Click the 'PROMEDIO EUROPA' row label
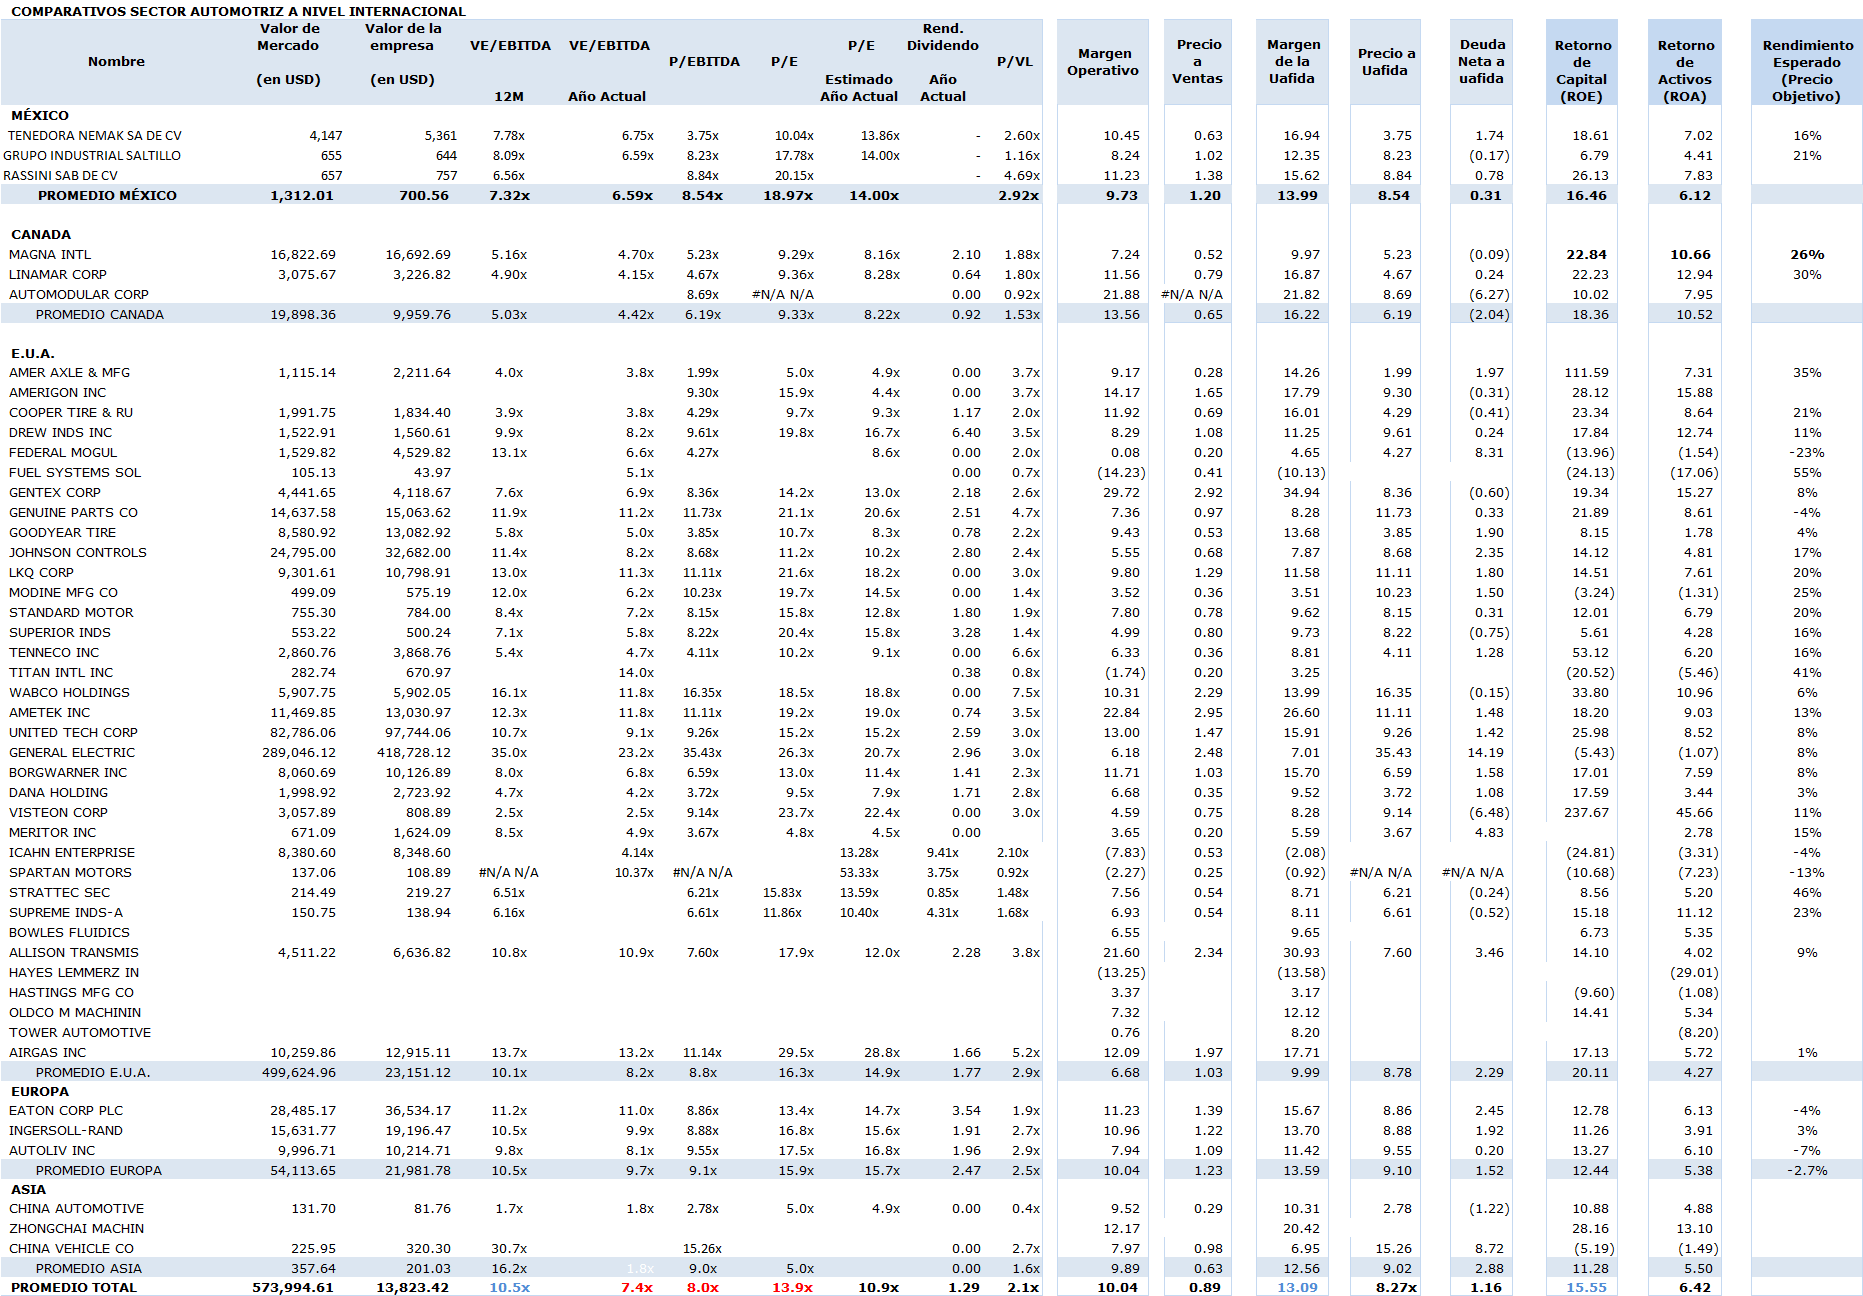 (x=99, y=1171)
